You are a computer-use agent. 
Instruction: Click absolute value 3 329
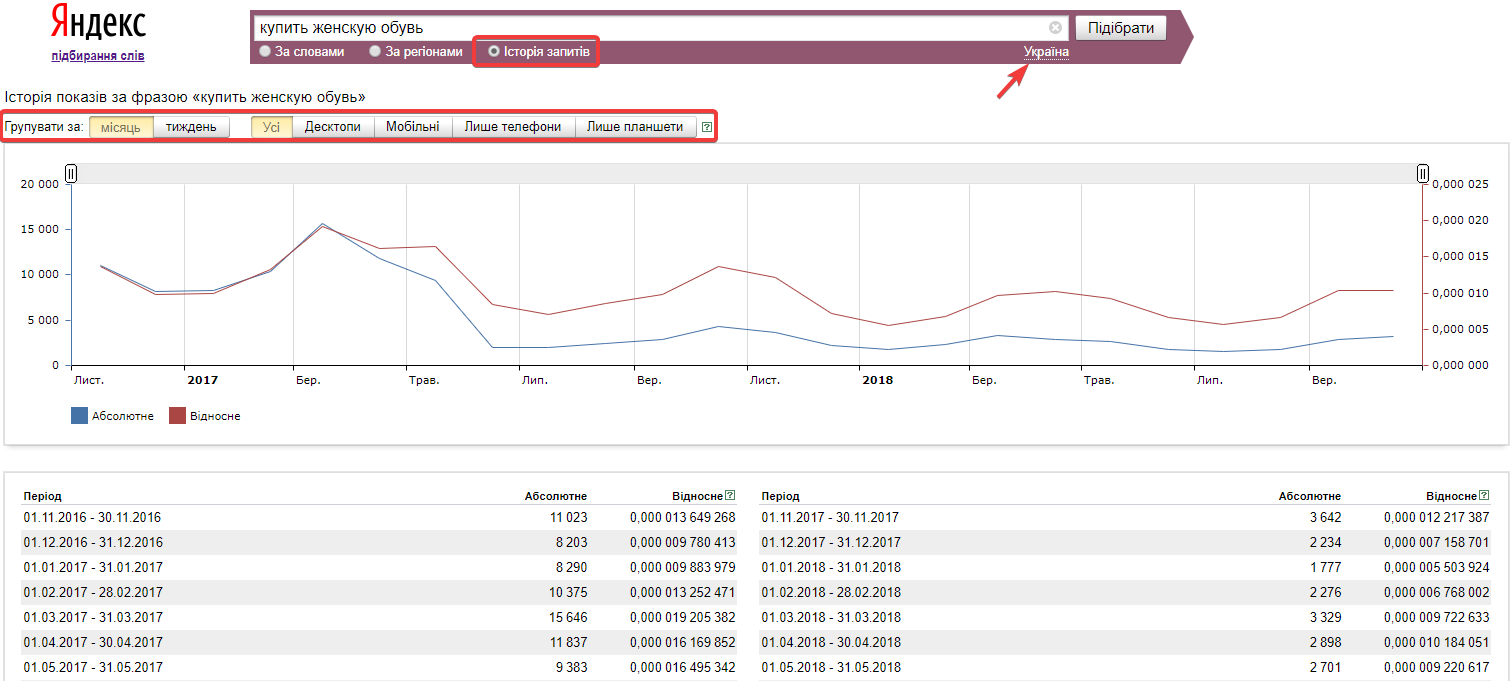(x=1324, y=617)
